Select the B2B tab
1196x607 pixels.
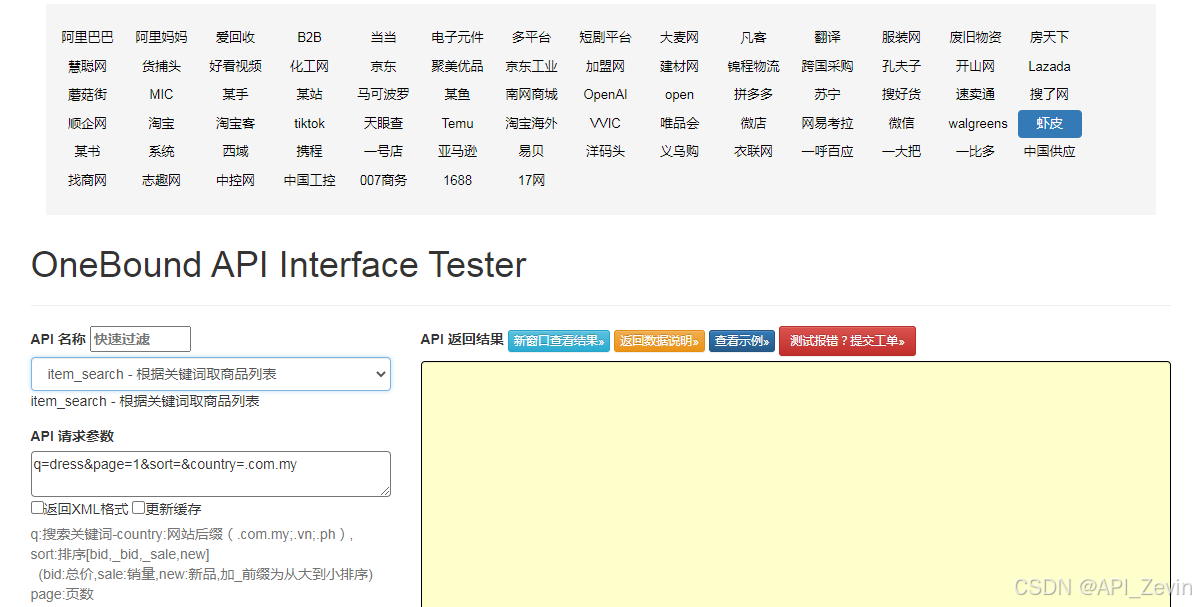(309, 37)
